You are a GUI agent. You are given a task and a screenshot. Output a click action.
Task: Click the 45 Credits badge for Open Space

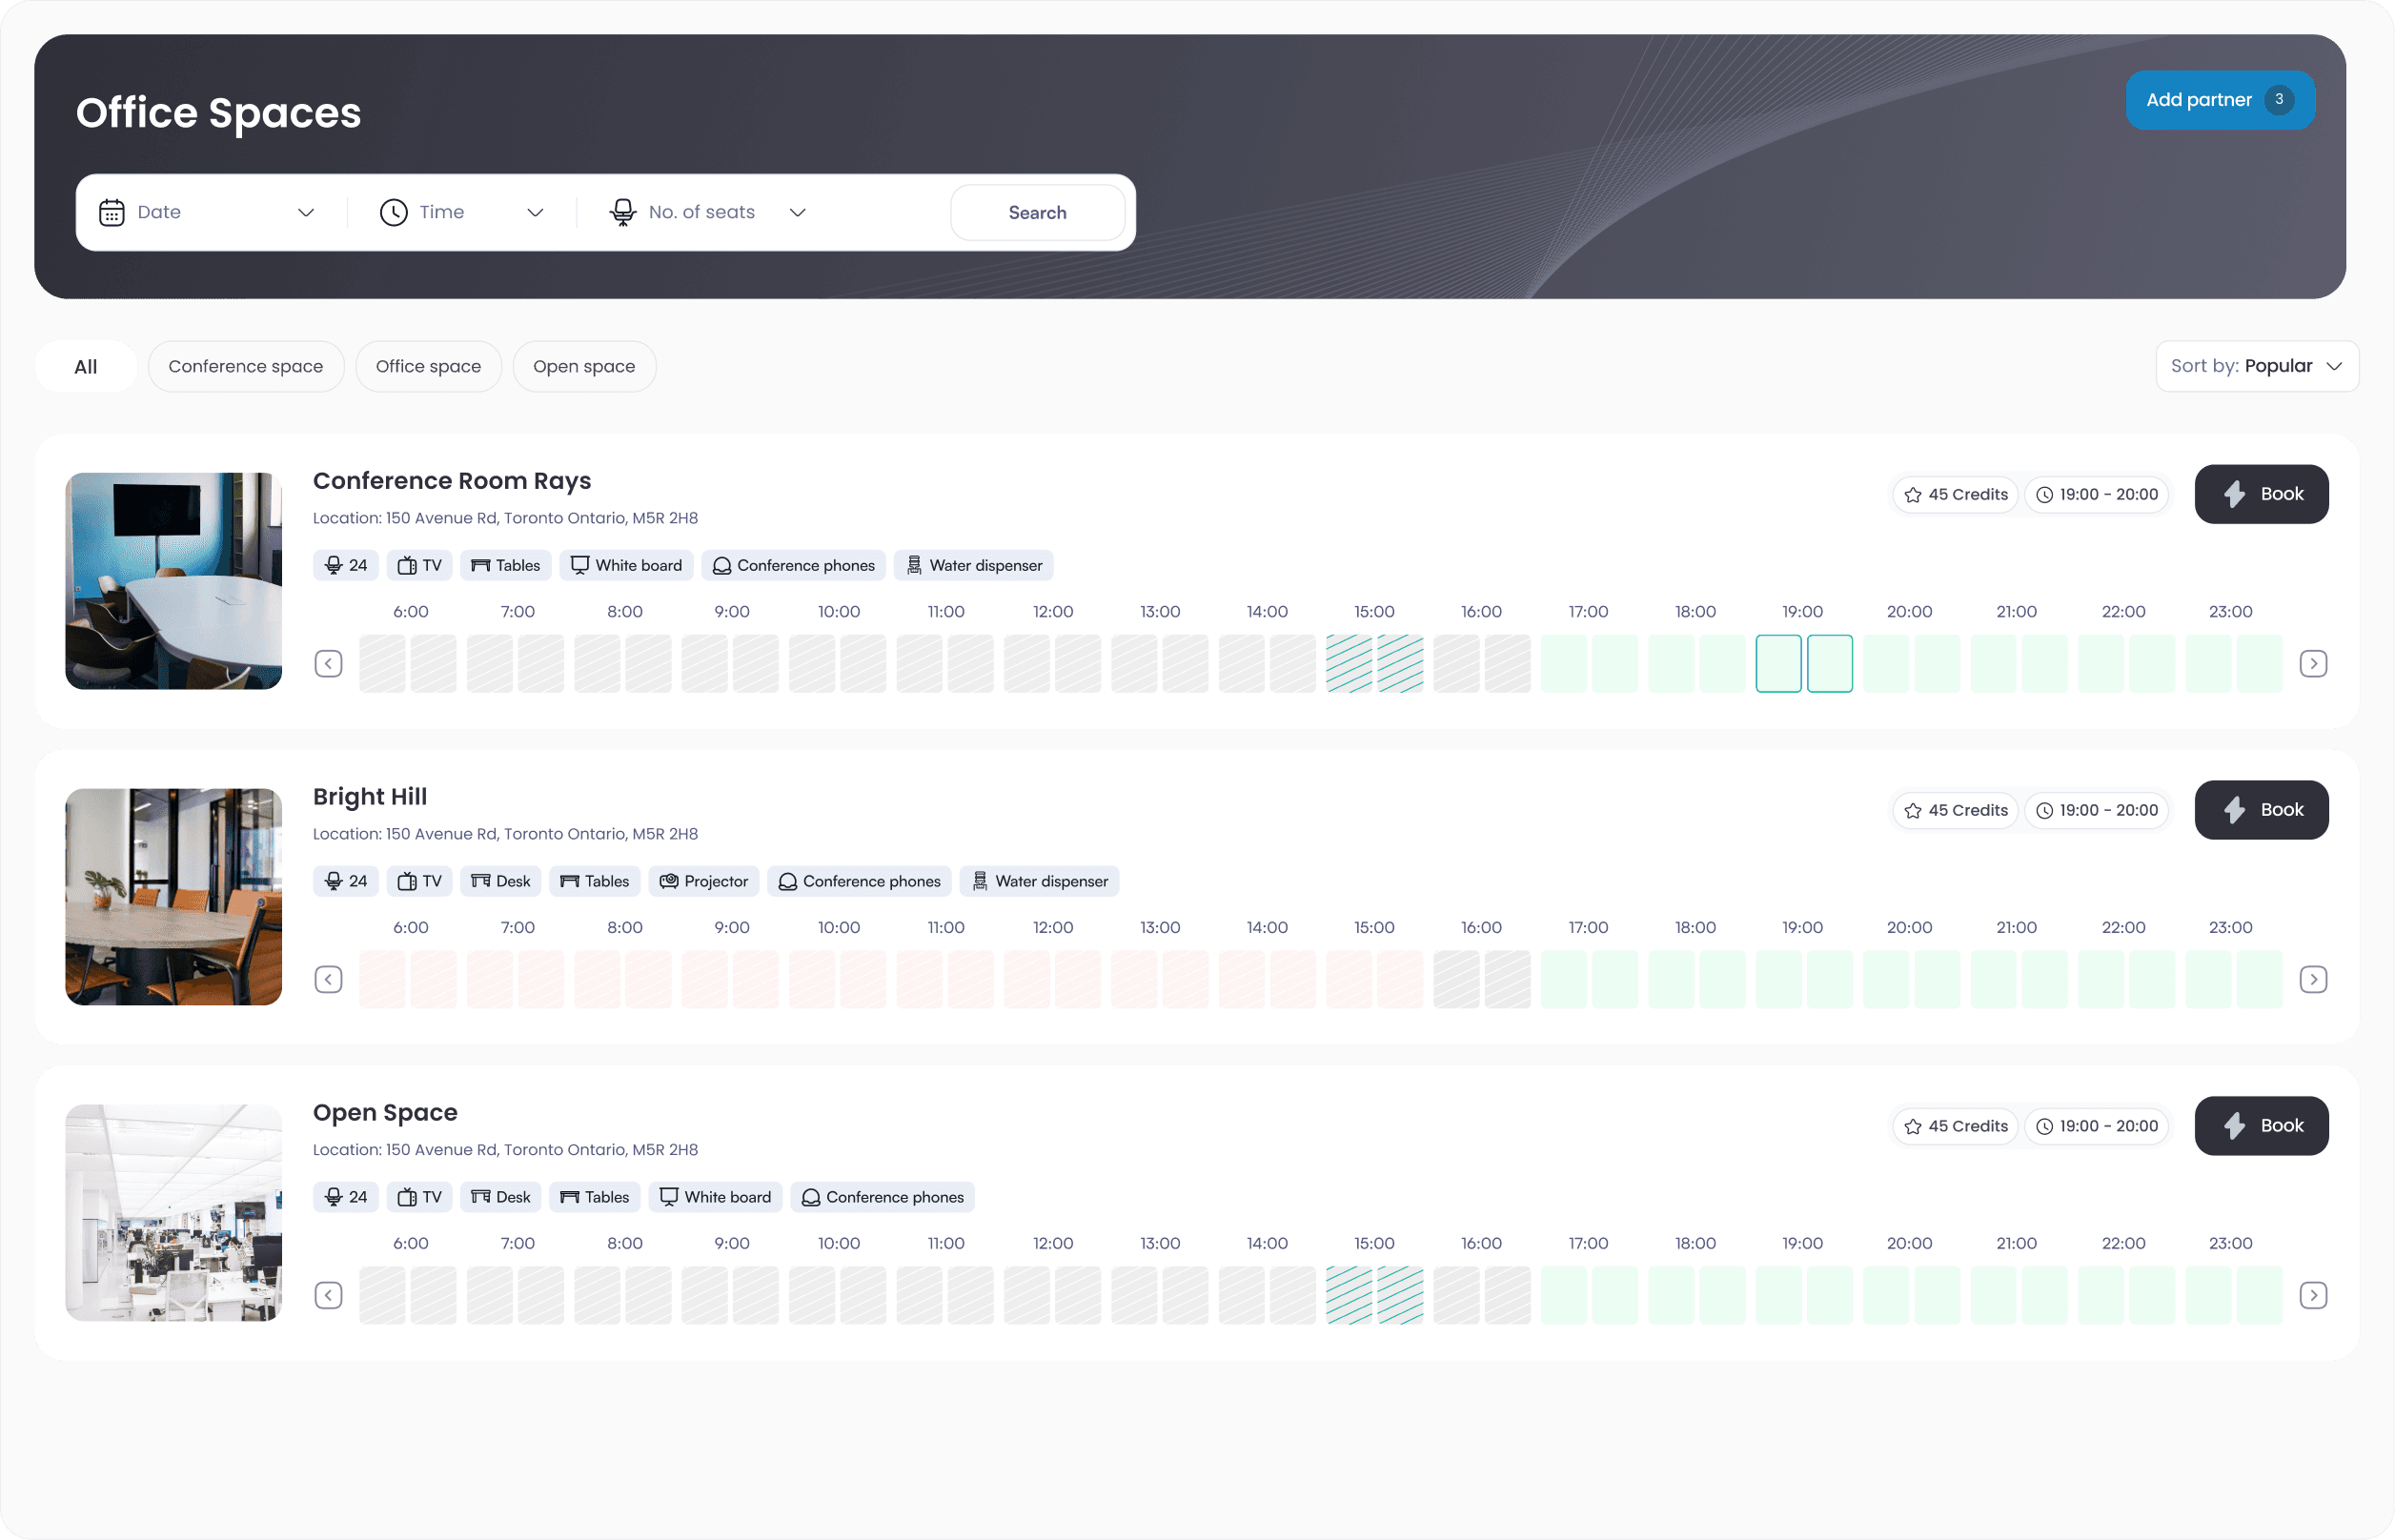point(1955,1126)
